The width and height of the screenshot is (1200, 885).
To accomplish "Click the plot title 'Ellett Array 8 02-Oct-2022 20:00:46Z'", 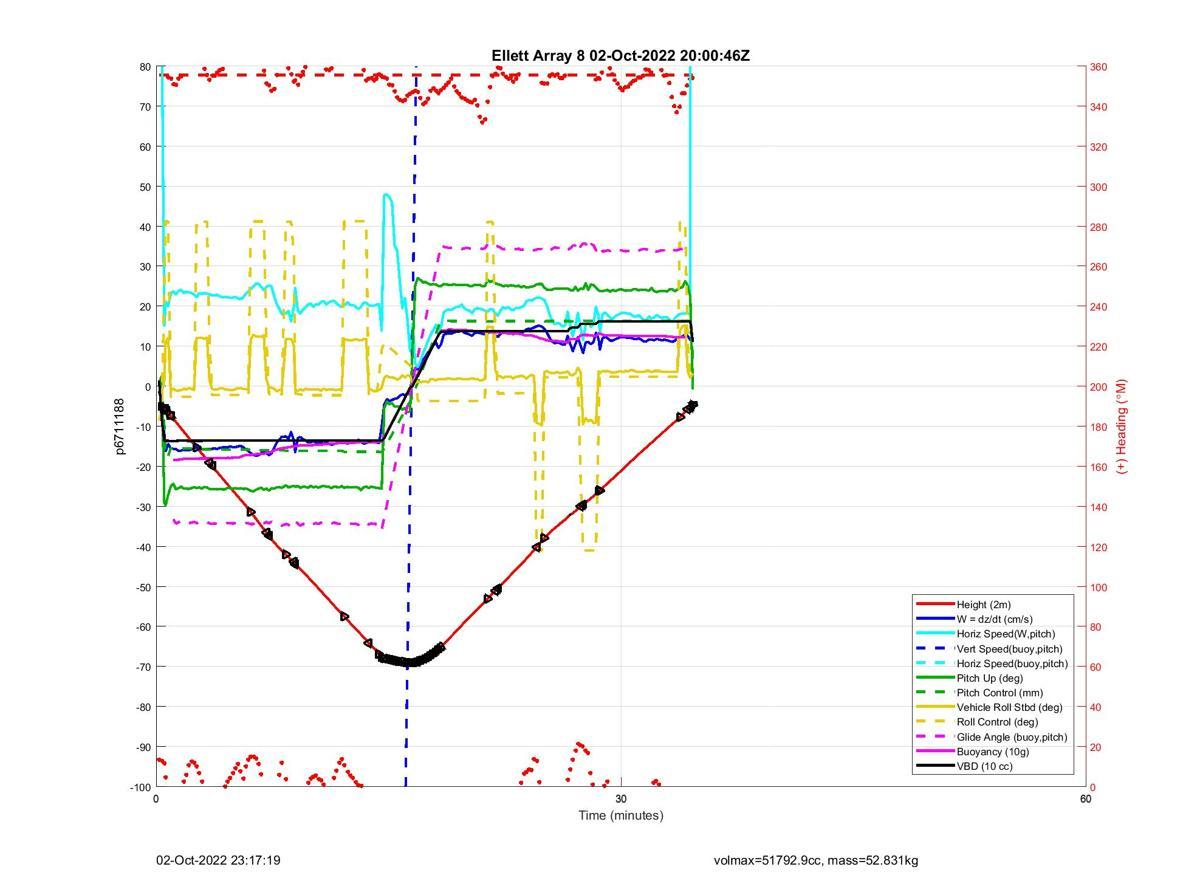I will coord(620,56).
